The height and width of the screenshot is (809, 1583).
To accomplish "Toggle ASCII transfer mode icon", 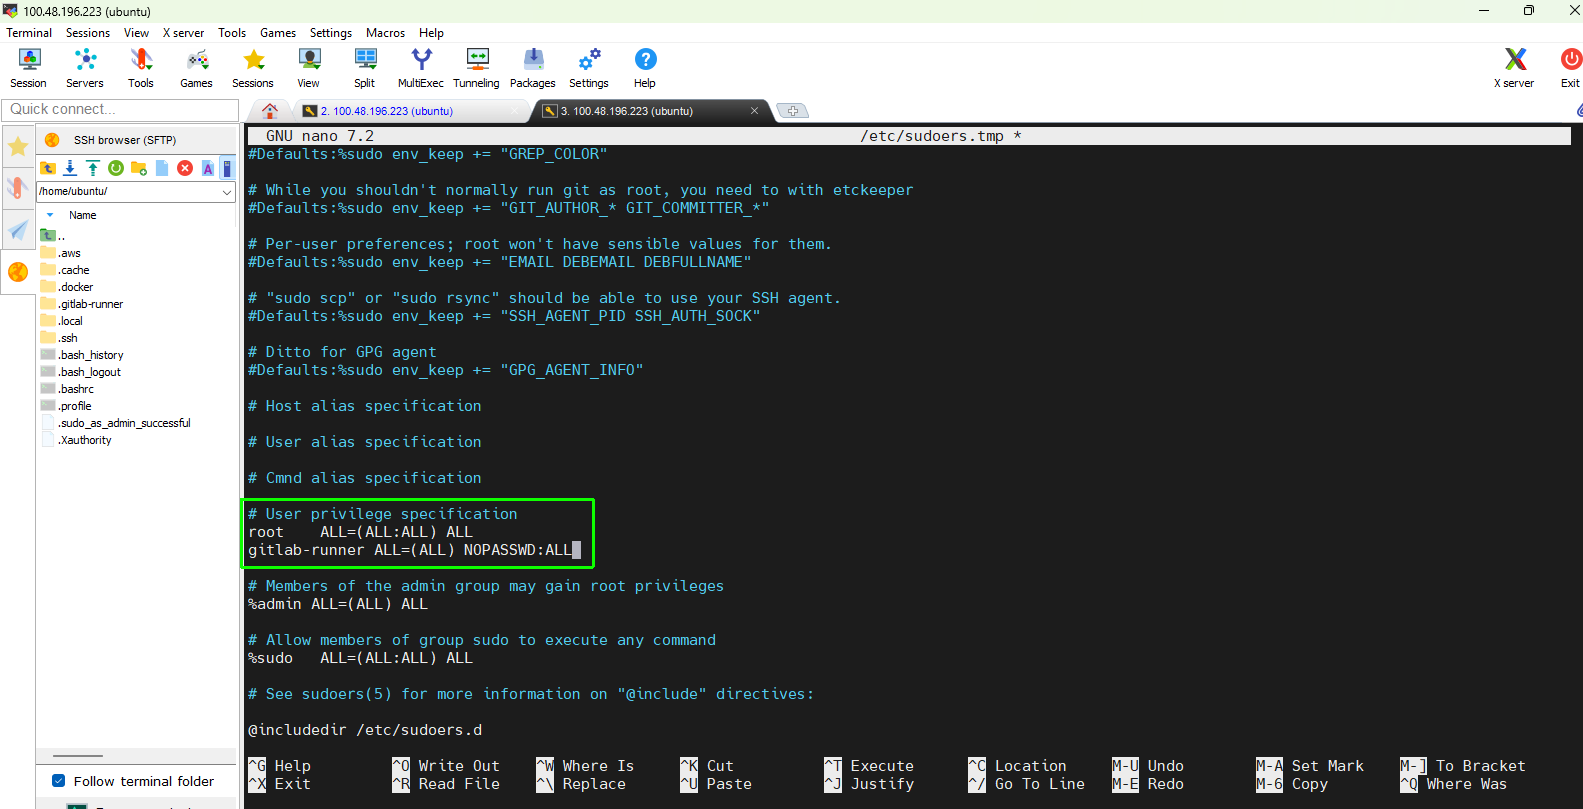I will 208,168.
